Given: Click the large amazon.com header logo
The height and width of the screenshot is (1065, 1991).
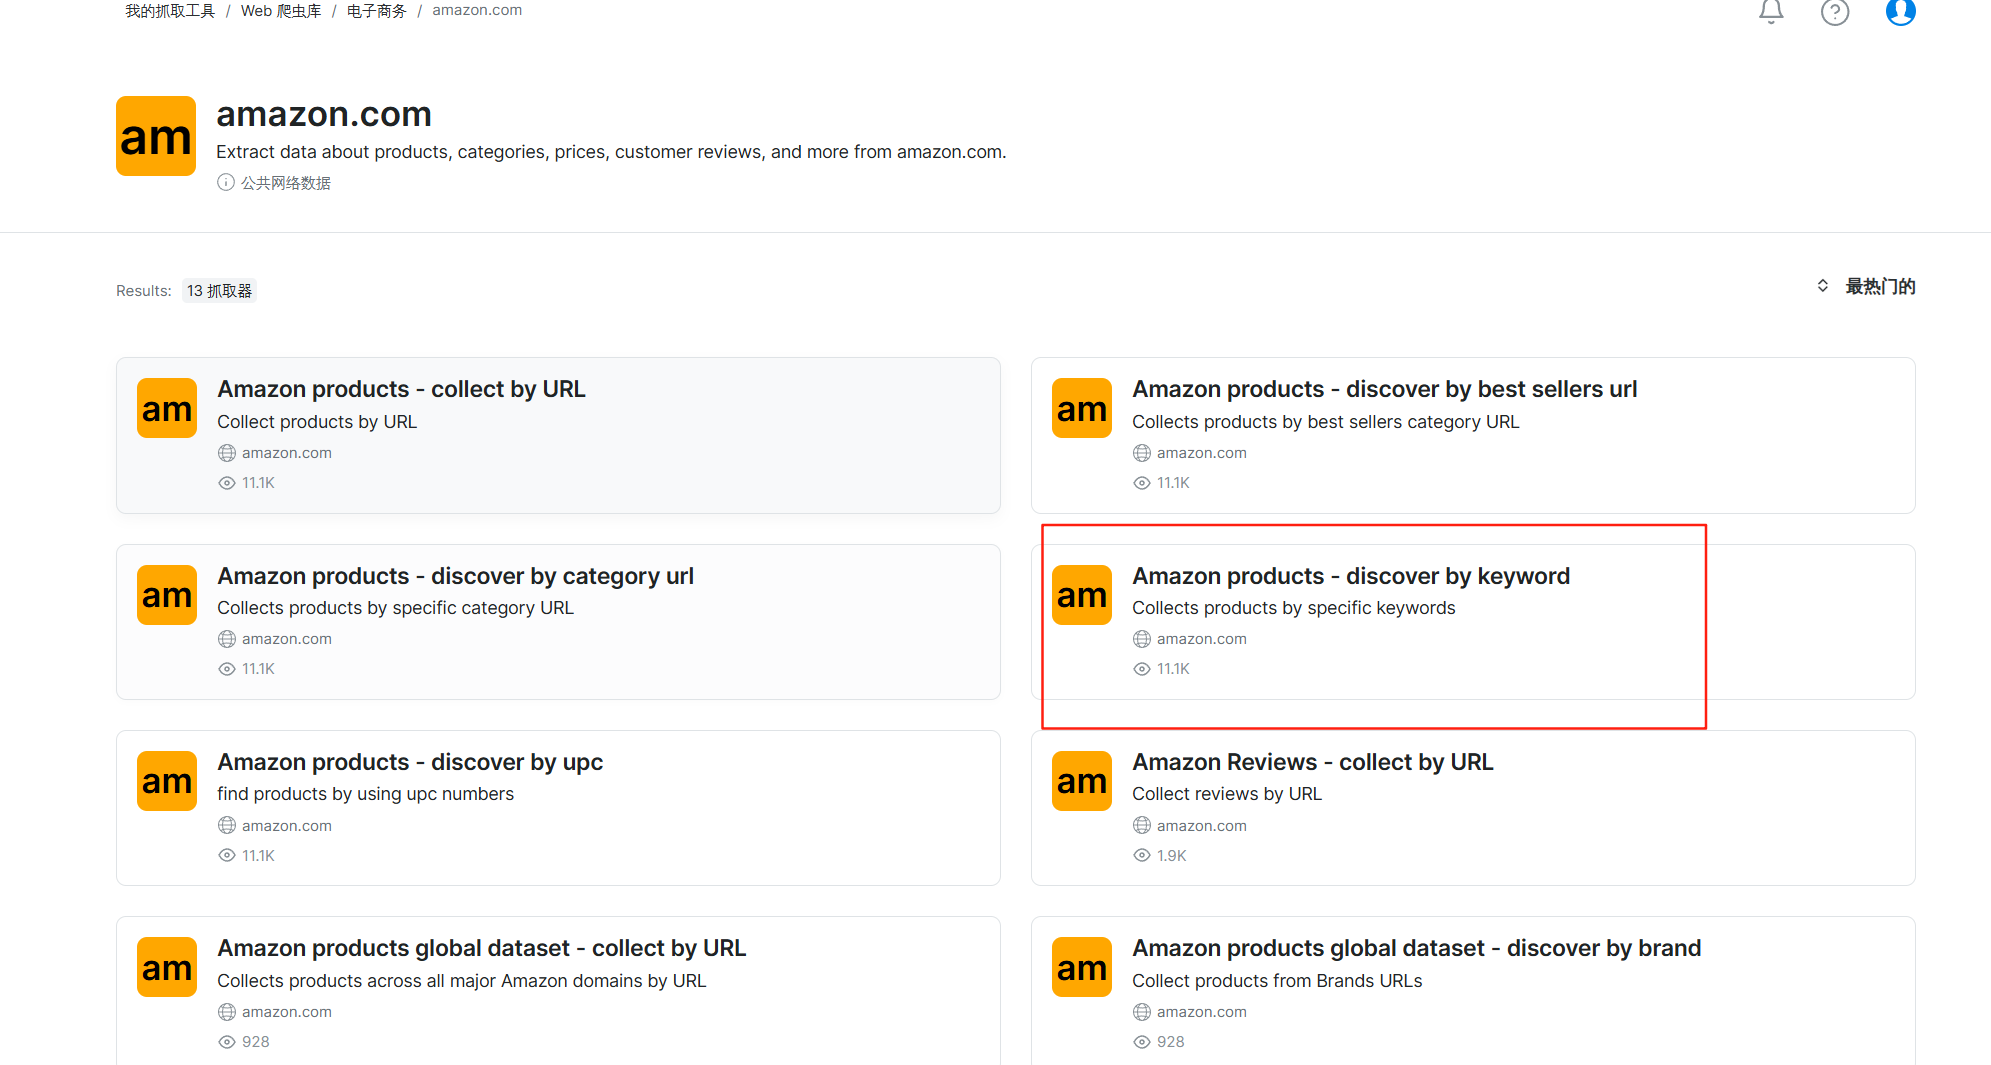Looking at the screenshot, I should click(156, 136).
